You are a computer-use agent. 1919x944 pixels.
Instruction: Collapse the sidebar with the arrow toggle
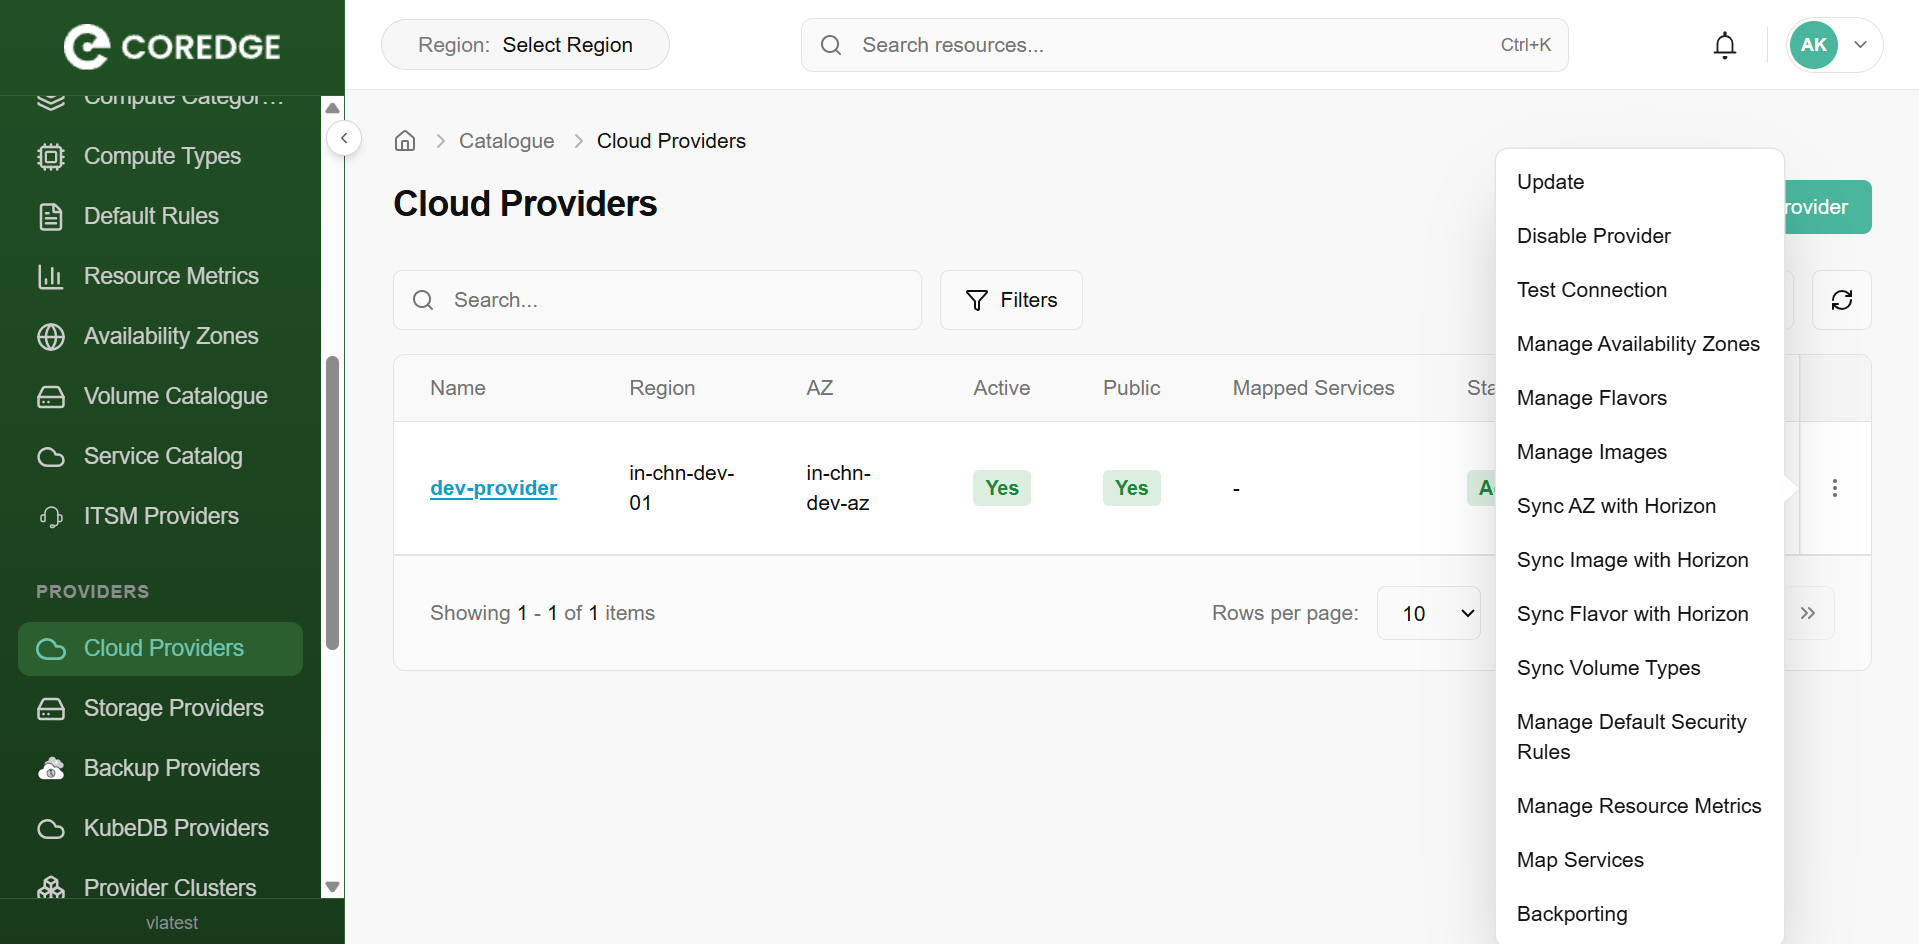pos(344,138)
